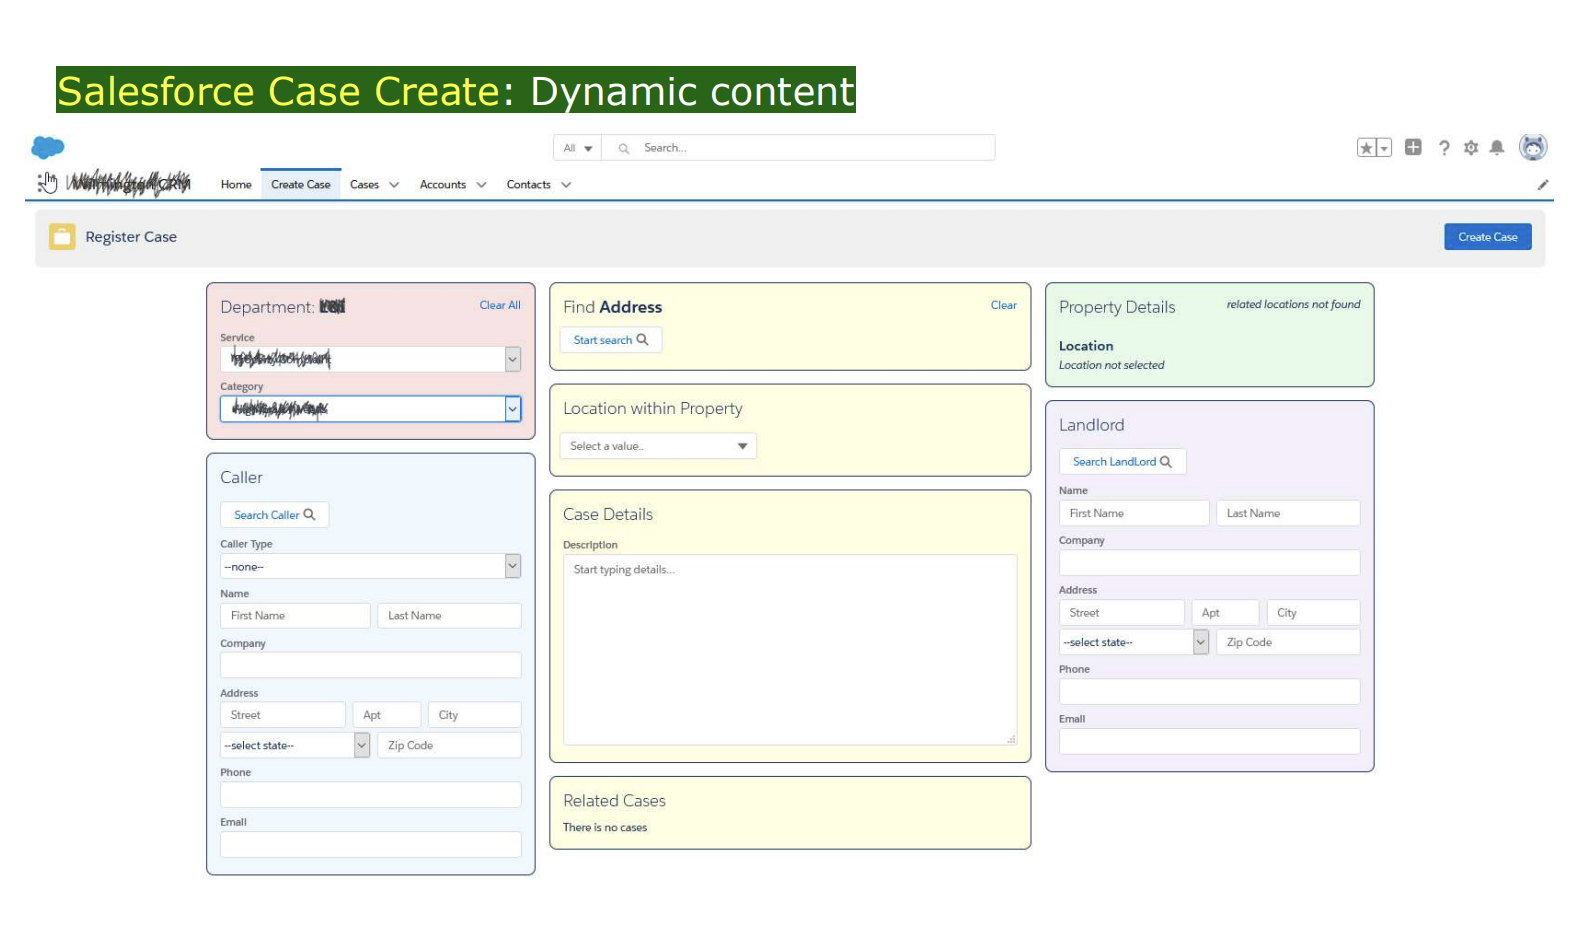Click the pencil edit navigation icon
Screen dimensions: 1586x938
[x=1543, y=185]
